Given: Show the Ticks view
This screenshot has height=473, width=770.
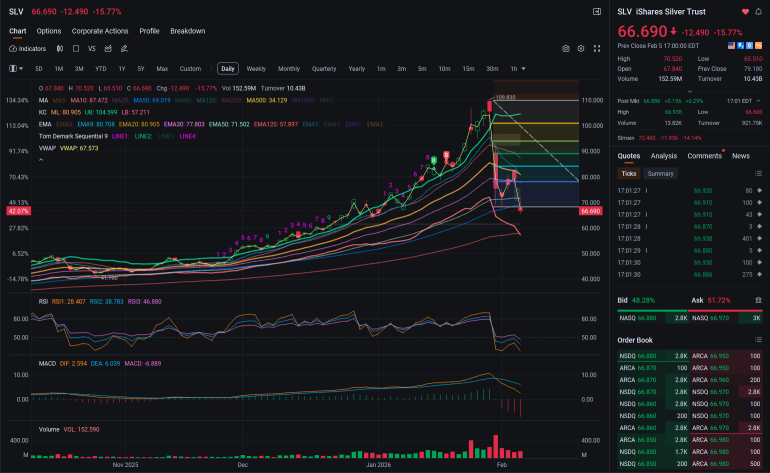Looking at the screenshot, I should pos(629,173).
